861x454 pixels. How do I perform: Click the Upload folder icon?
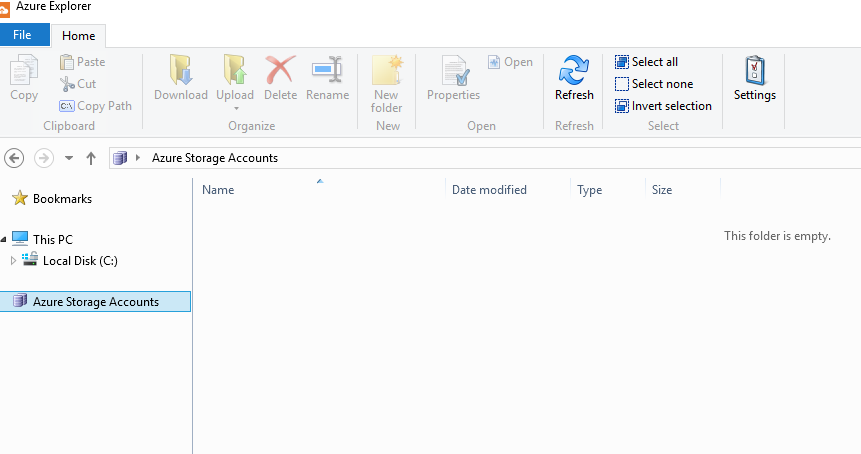tap(234, 70)
